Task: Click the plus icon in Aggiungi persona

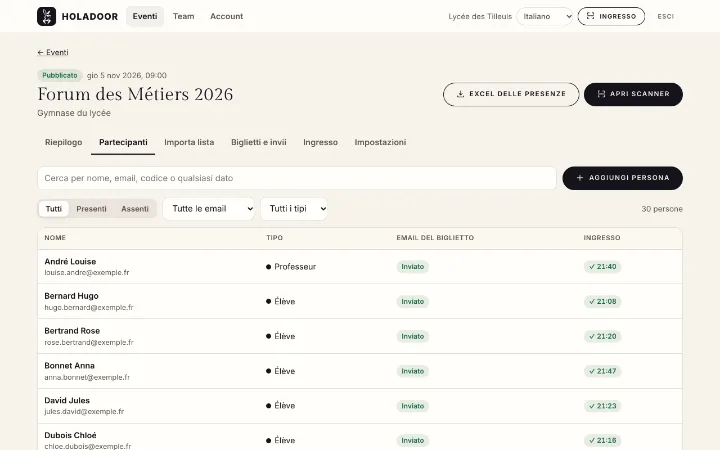Action: [x=579, y=178]
